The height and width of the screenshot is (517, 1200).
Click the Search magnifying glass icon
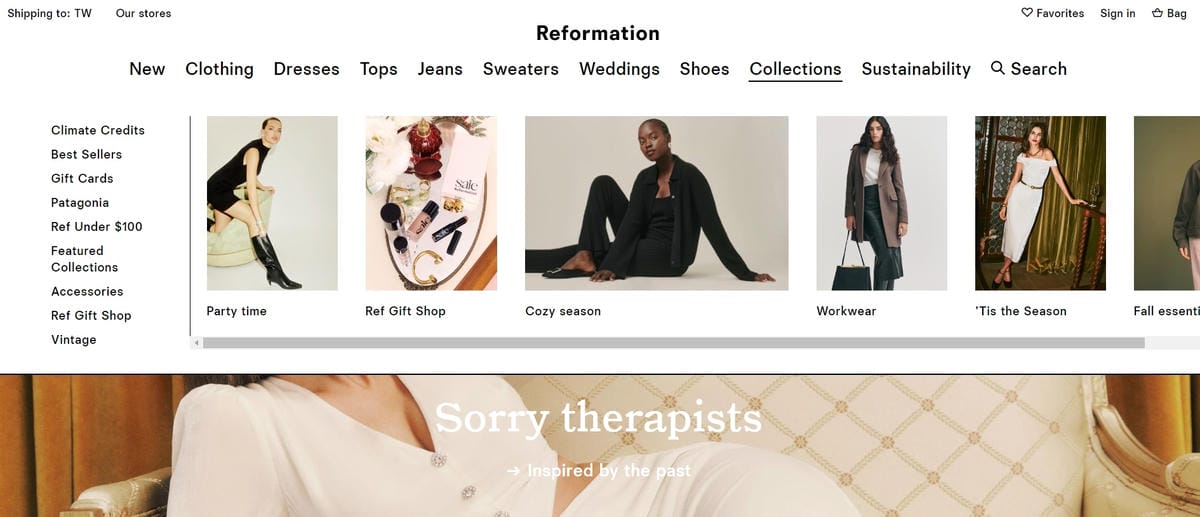pyautogui.click(x=997, y=68)
